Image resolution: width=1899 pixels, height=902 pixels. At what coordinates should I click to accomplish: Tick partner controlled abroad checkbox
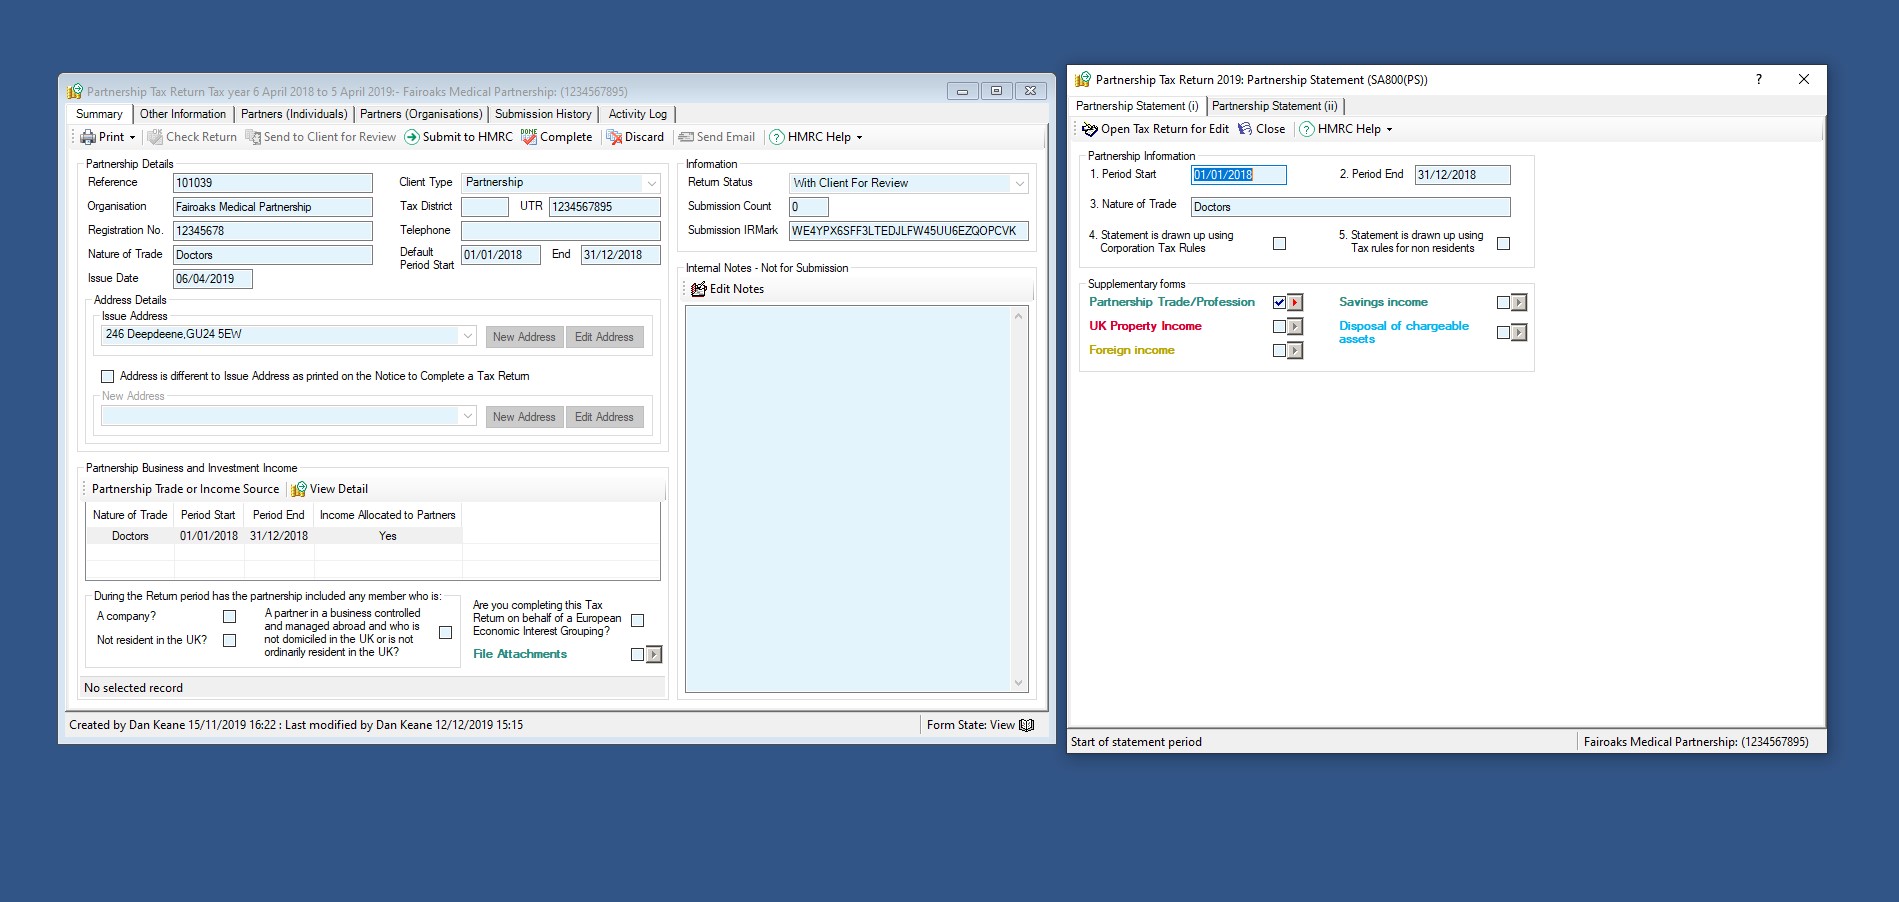click(x=446, y=633)
